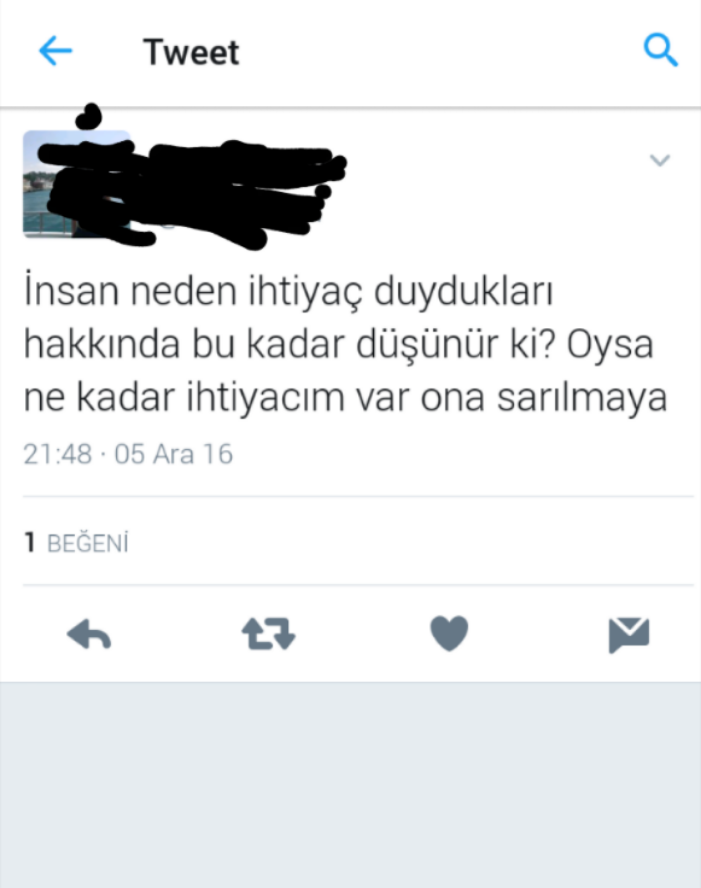View who liked via BEĞENİ label
The image size is (701, 888).
tap(88, 543)
